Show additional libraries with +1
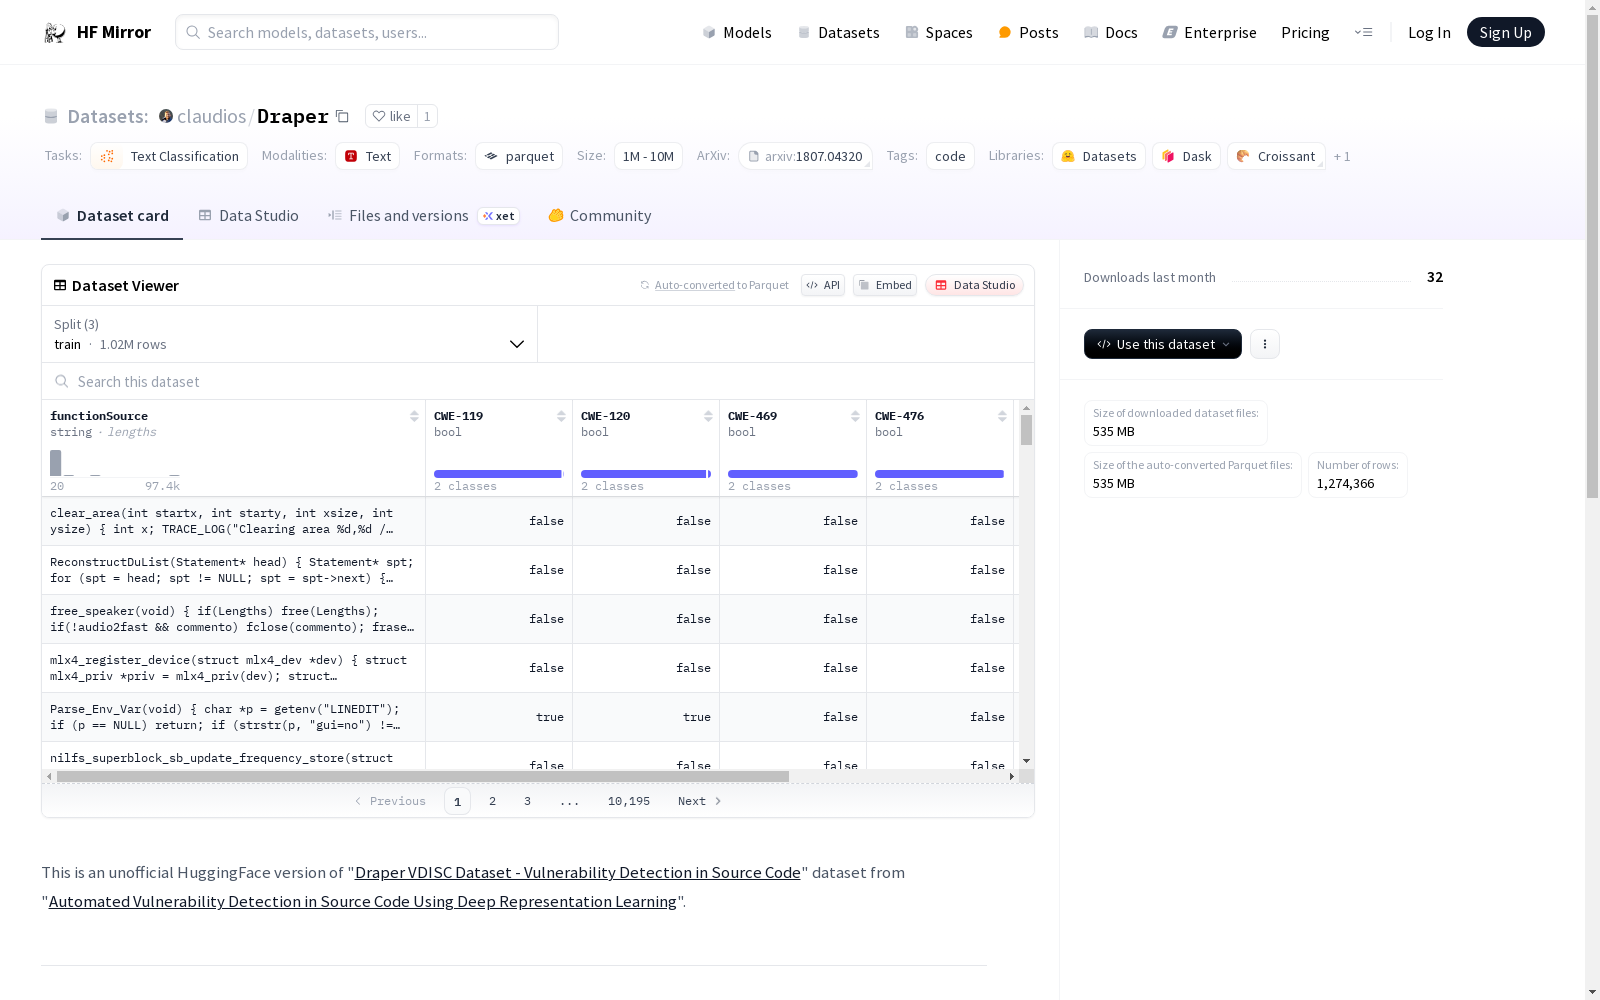Image resolution: width=1600 pixels, height=1000 pixels. pos(1342,156)
